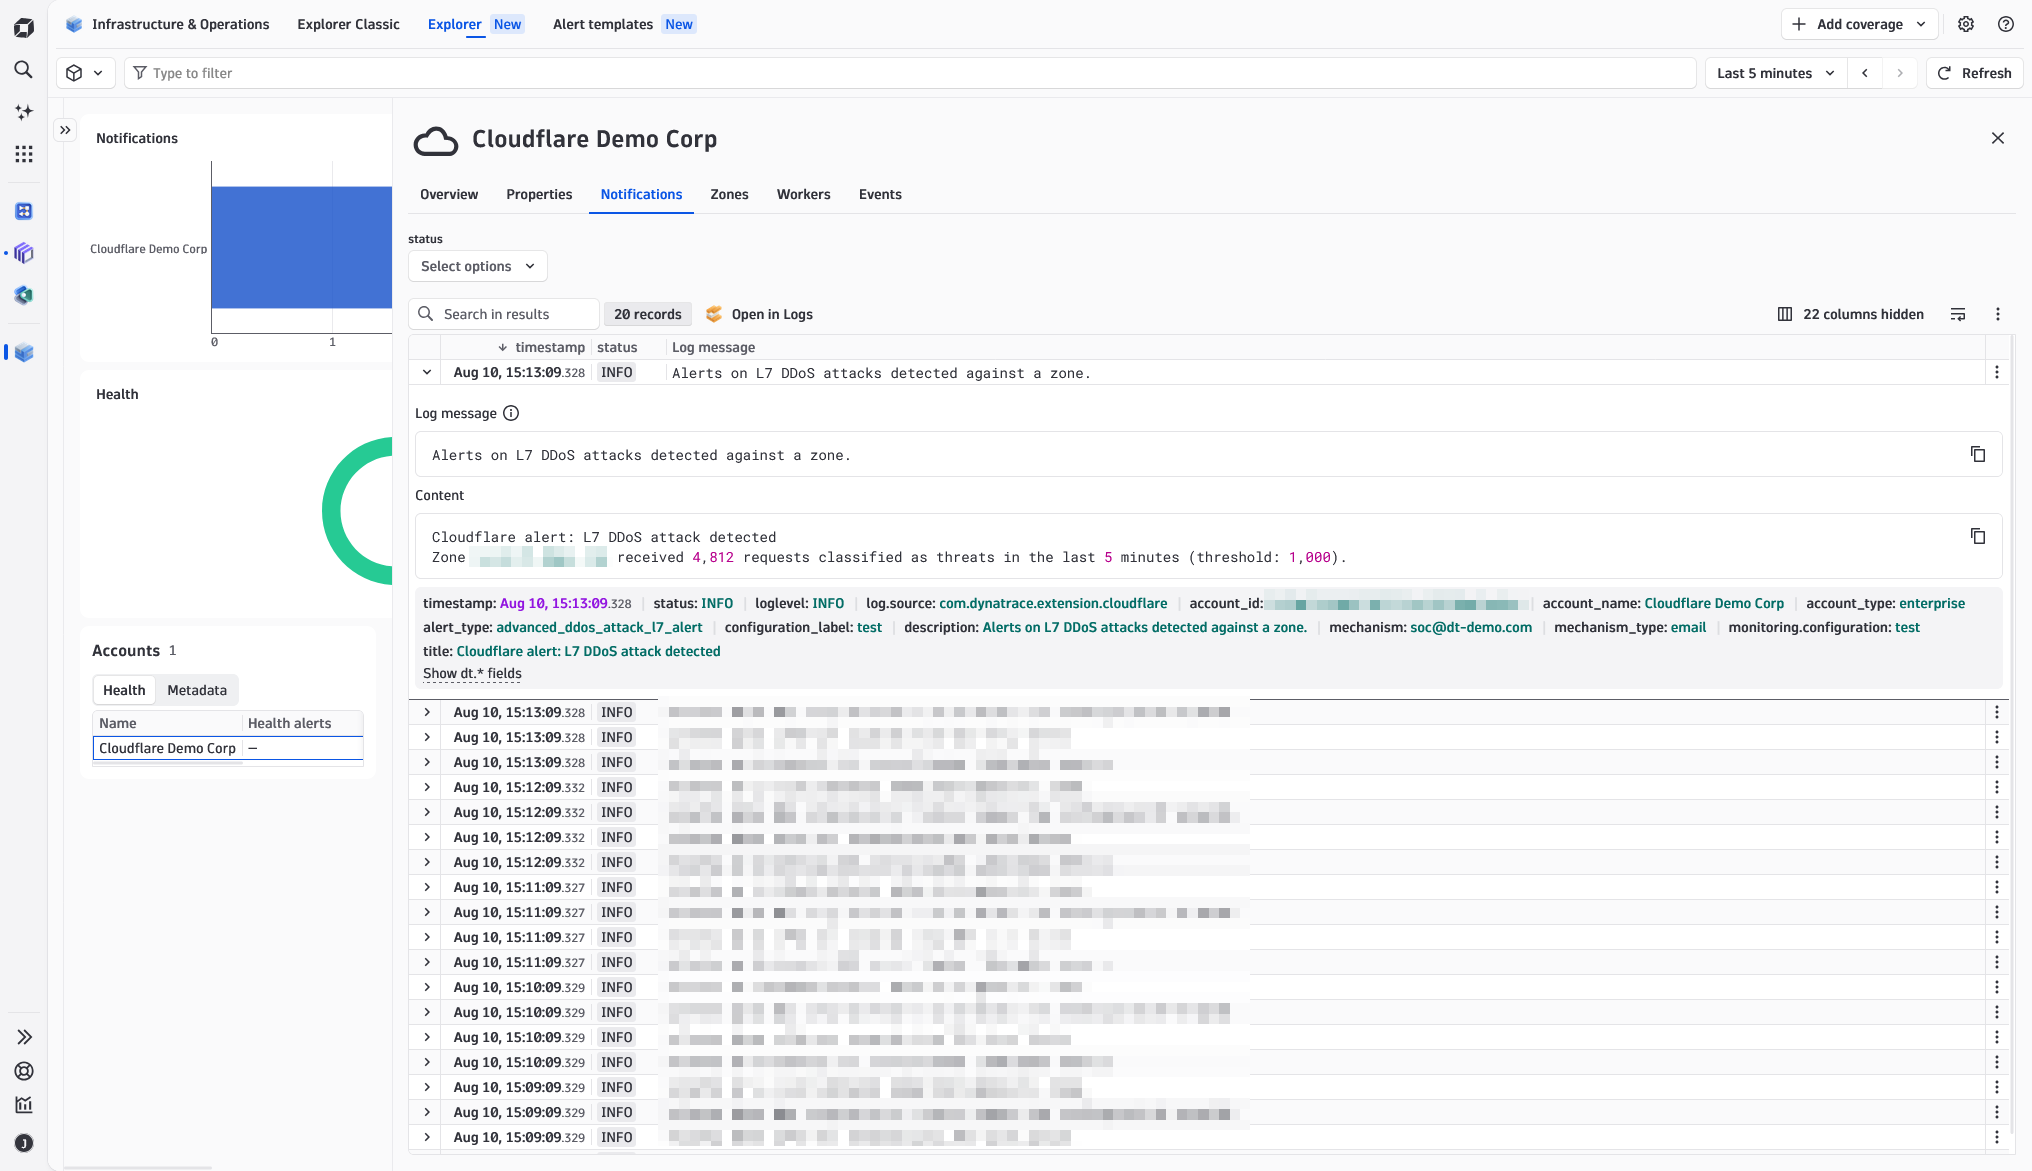Click the Search in results field
This screenshot has height=1171, width=2032.
pyautogui.click(x=504, y=314)
